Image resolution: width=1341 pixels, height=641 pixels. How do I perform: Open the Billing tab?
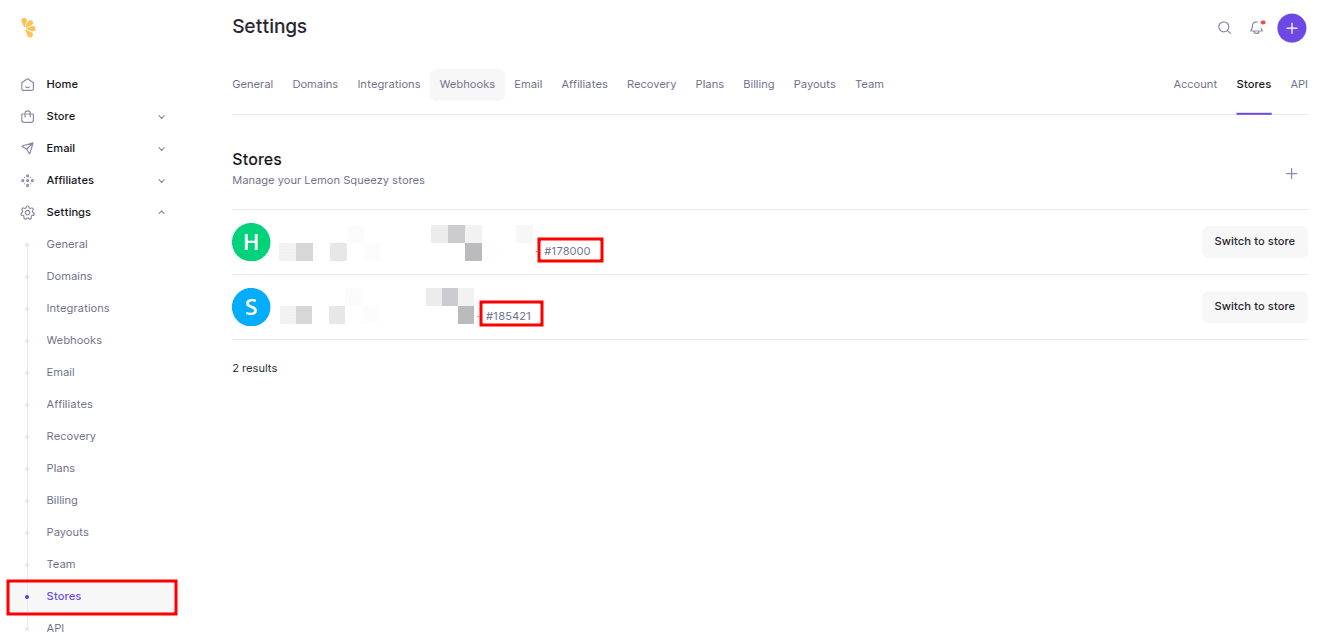(759, 85)
